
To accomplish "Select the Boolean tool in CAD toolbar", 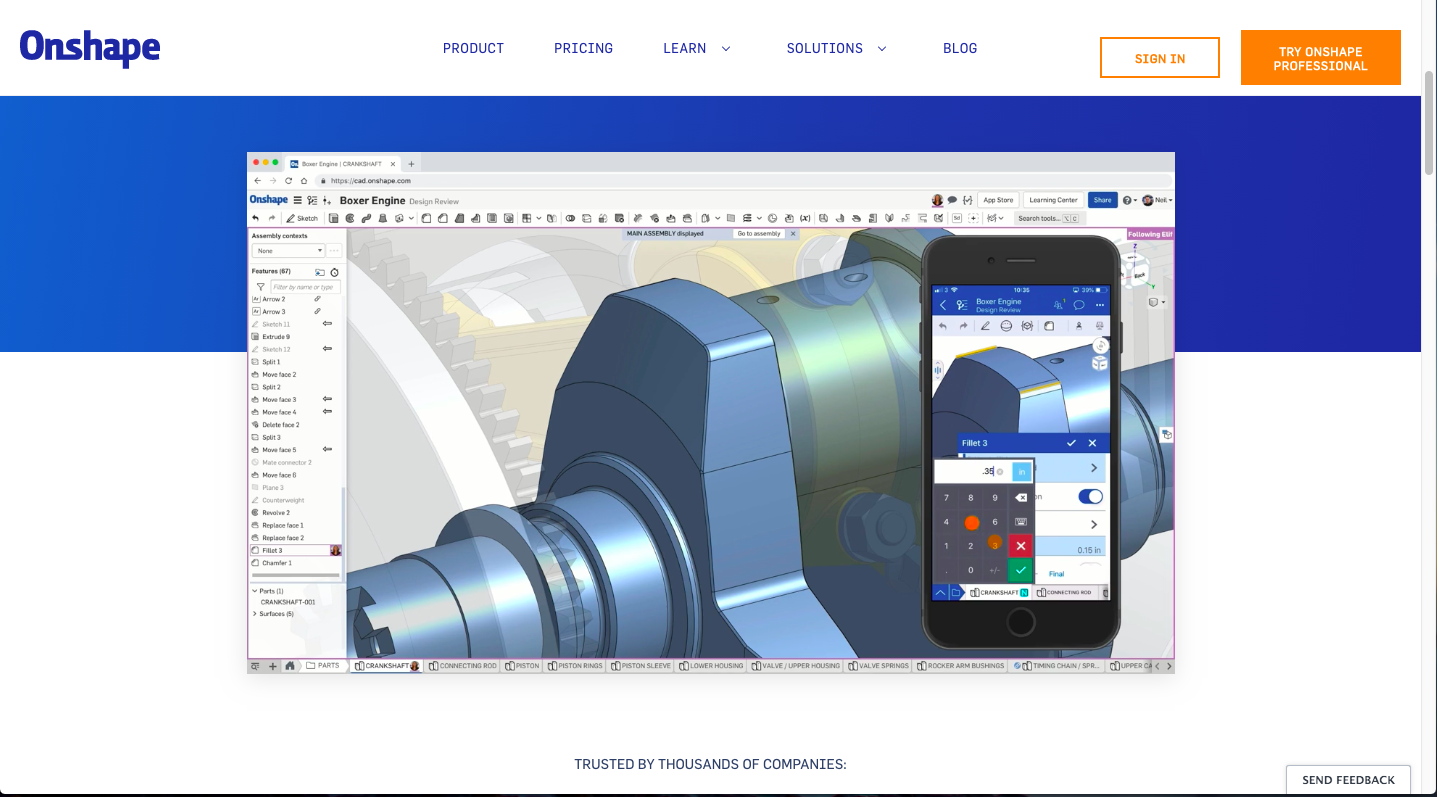I will coord(570,218).
